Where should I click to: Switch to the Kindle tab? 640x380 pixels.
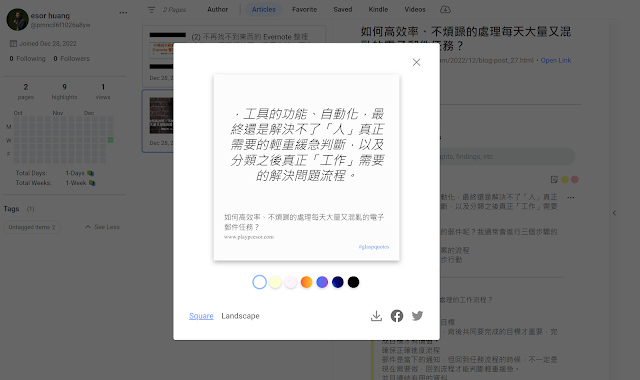(x=378, y=9)
